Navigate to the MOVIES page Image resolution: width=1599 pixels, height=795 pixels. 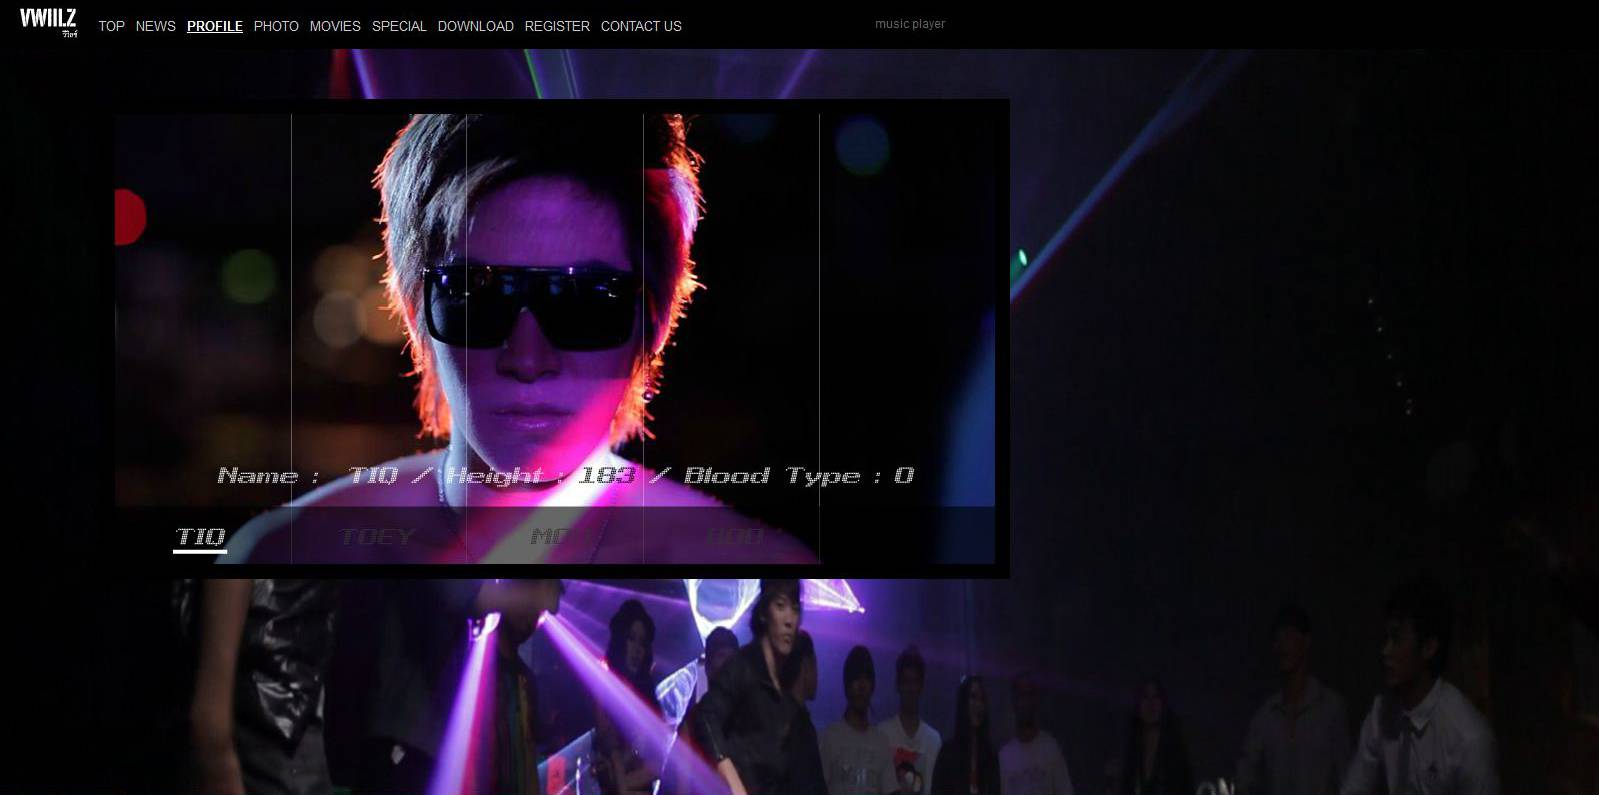click(335, 26)
